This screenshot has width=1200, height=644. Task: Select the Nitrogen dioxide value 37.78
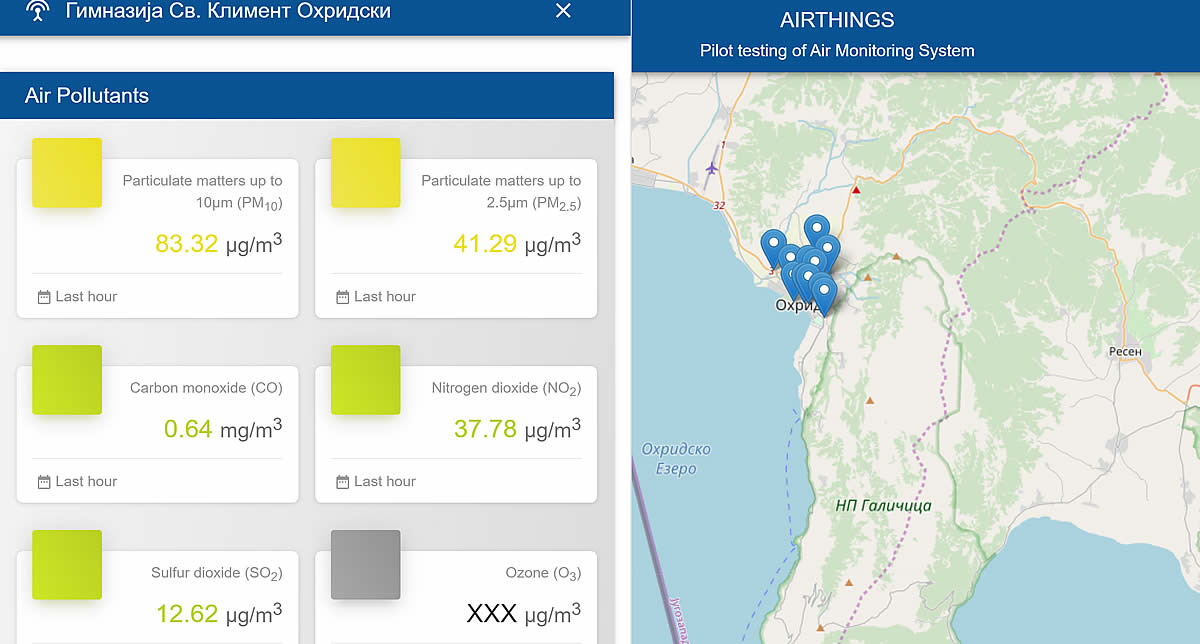click(485, 429)
